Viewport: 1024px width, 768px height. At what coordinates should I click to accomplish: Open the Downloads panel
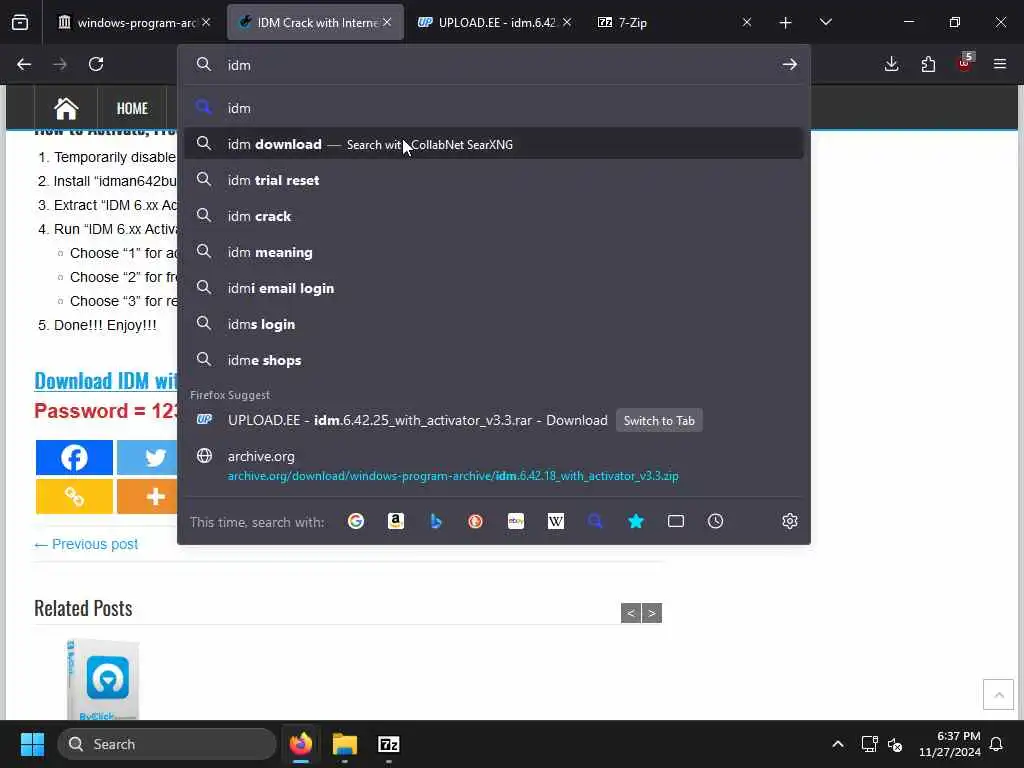891,64
